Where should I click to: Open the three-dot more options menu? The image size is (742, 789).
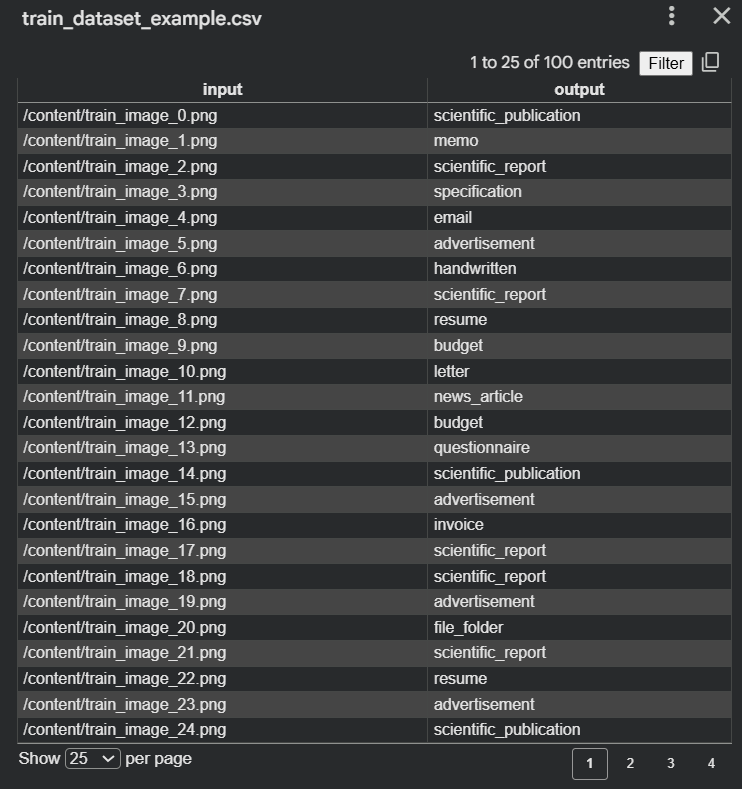click(x=672, y=16)
